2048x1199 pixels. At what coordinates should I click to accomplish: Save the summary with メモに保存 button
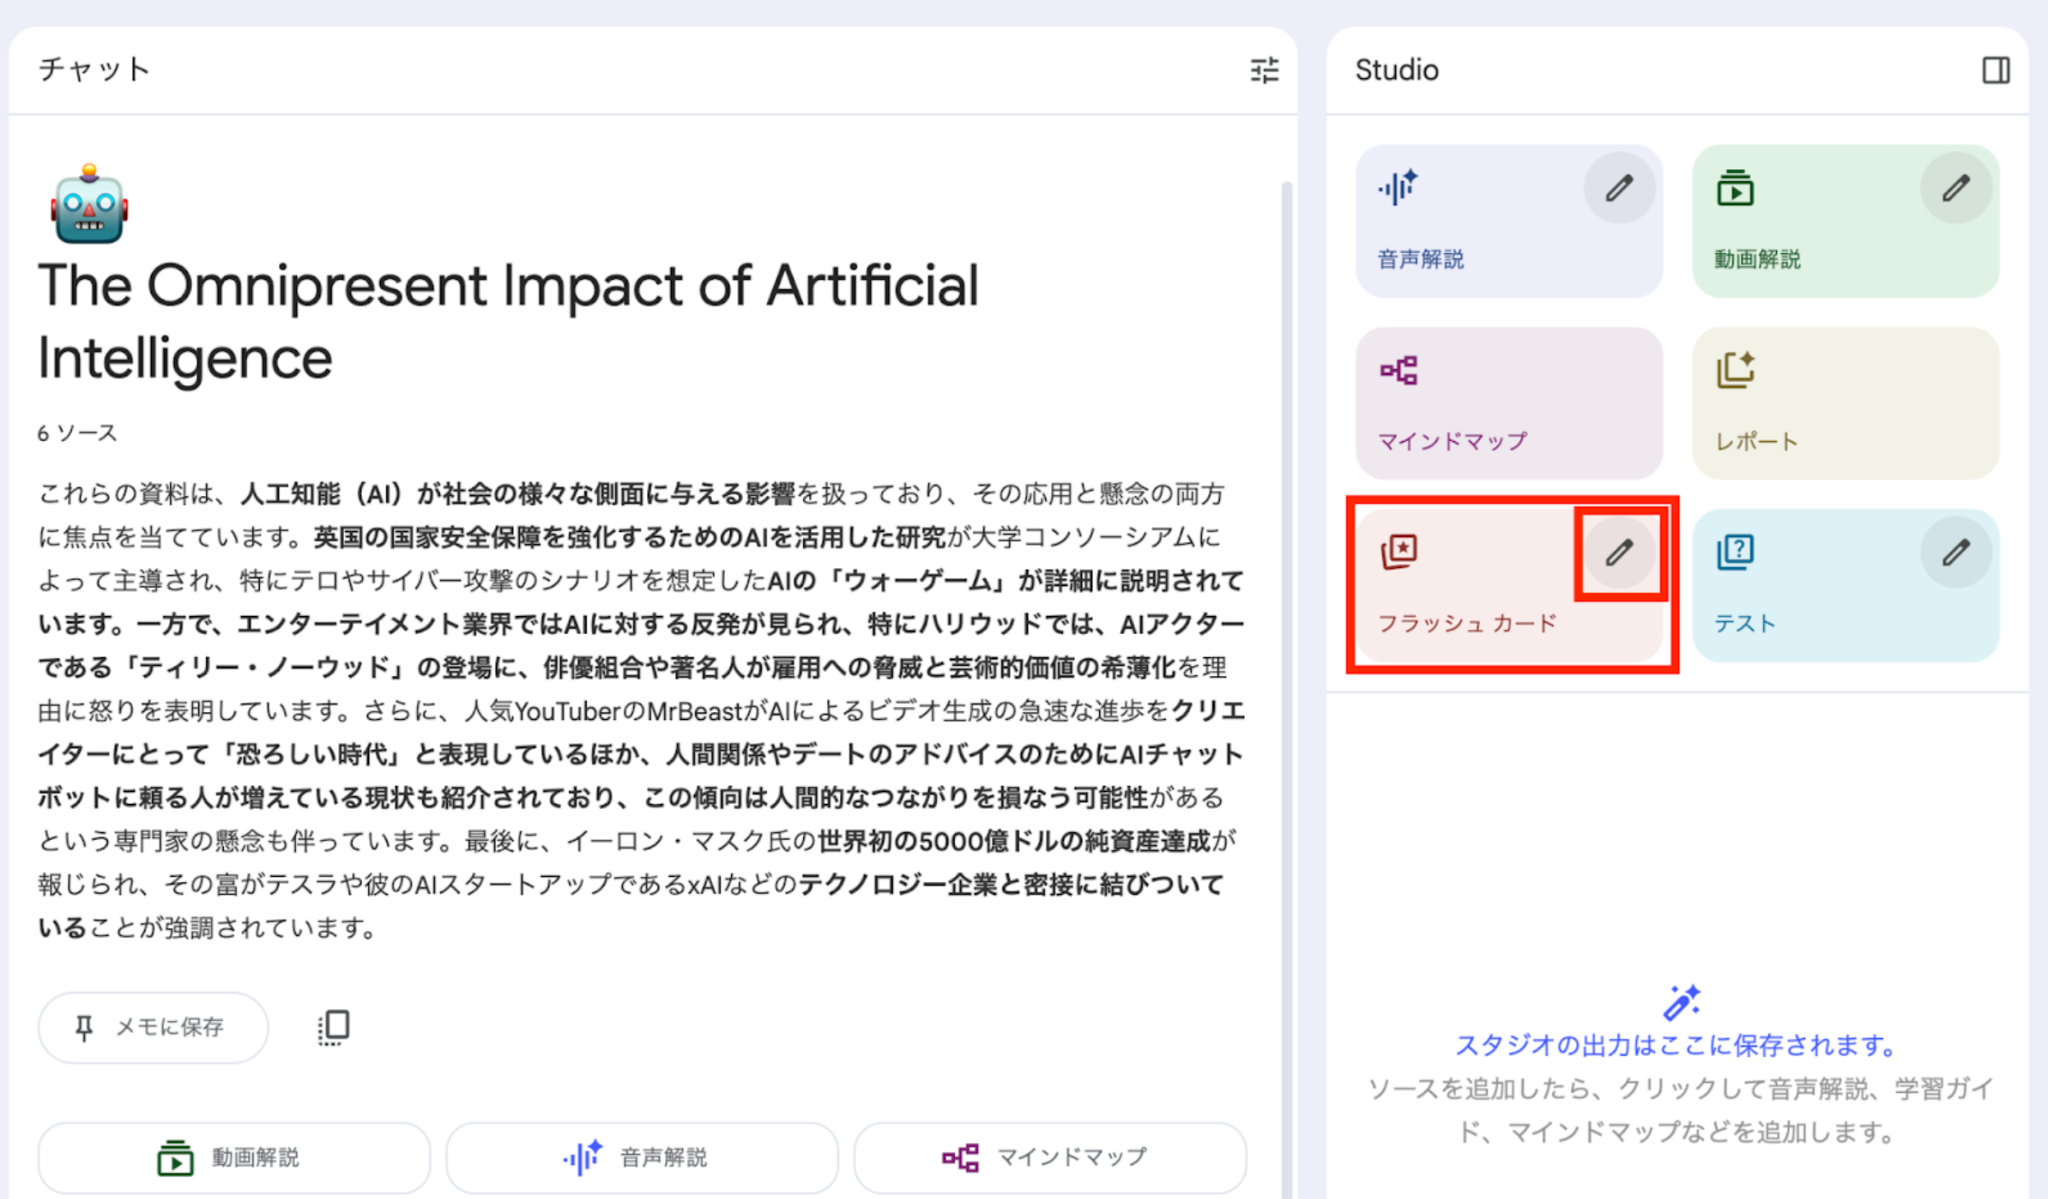coord(153,1027)
